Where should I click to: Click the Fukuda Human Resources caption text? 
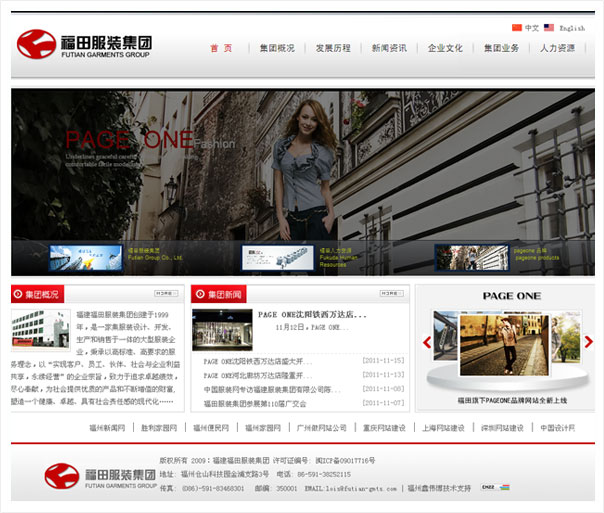339,258
